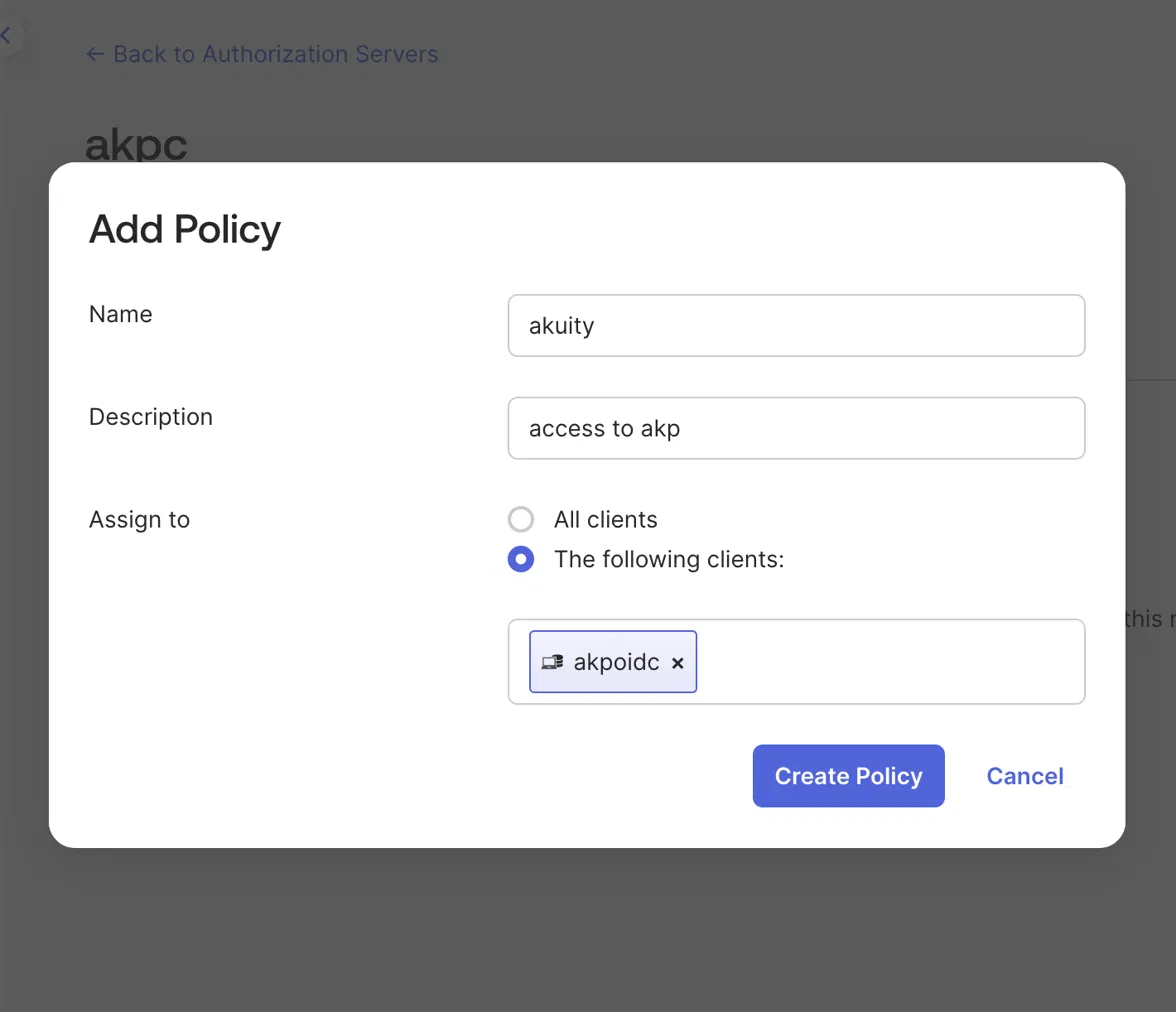This screenshot has height=1012, width=1176.
Task: Click the Create Policy button
Action: (848, 776)
